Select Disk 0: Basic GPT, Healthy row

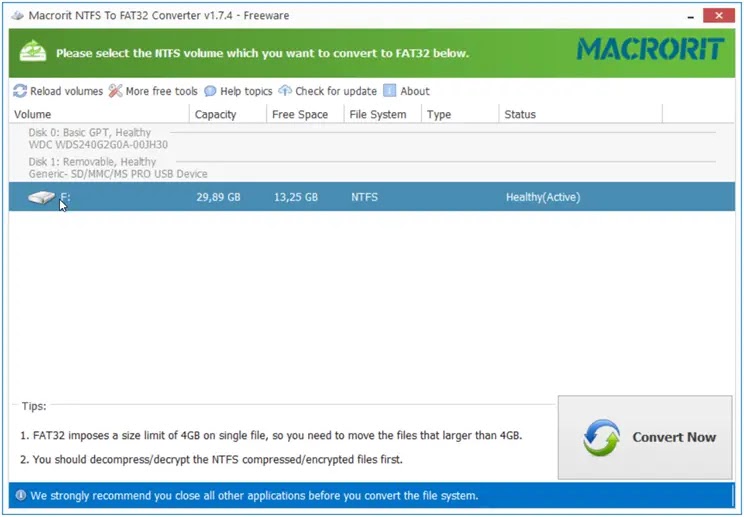coord(90,132)
